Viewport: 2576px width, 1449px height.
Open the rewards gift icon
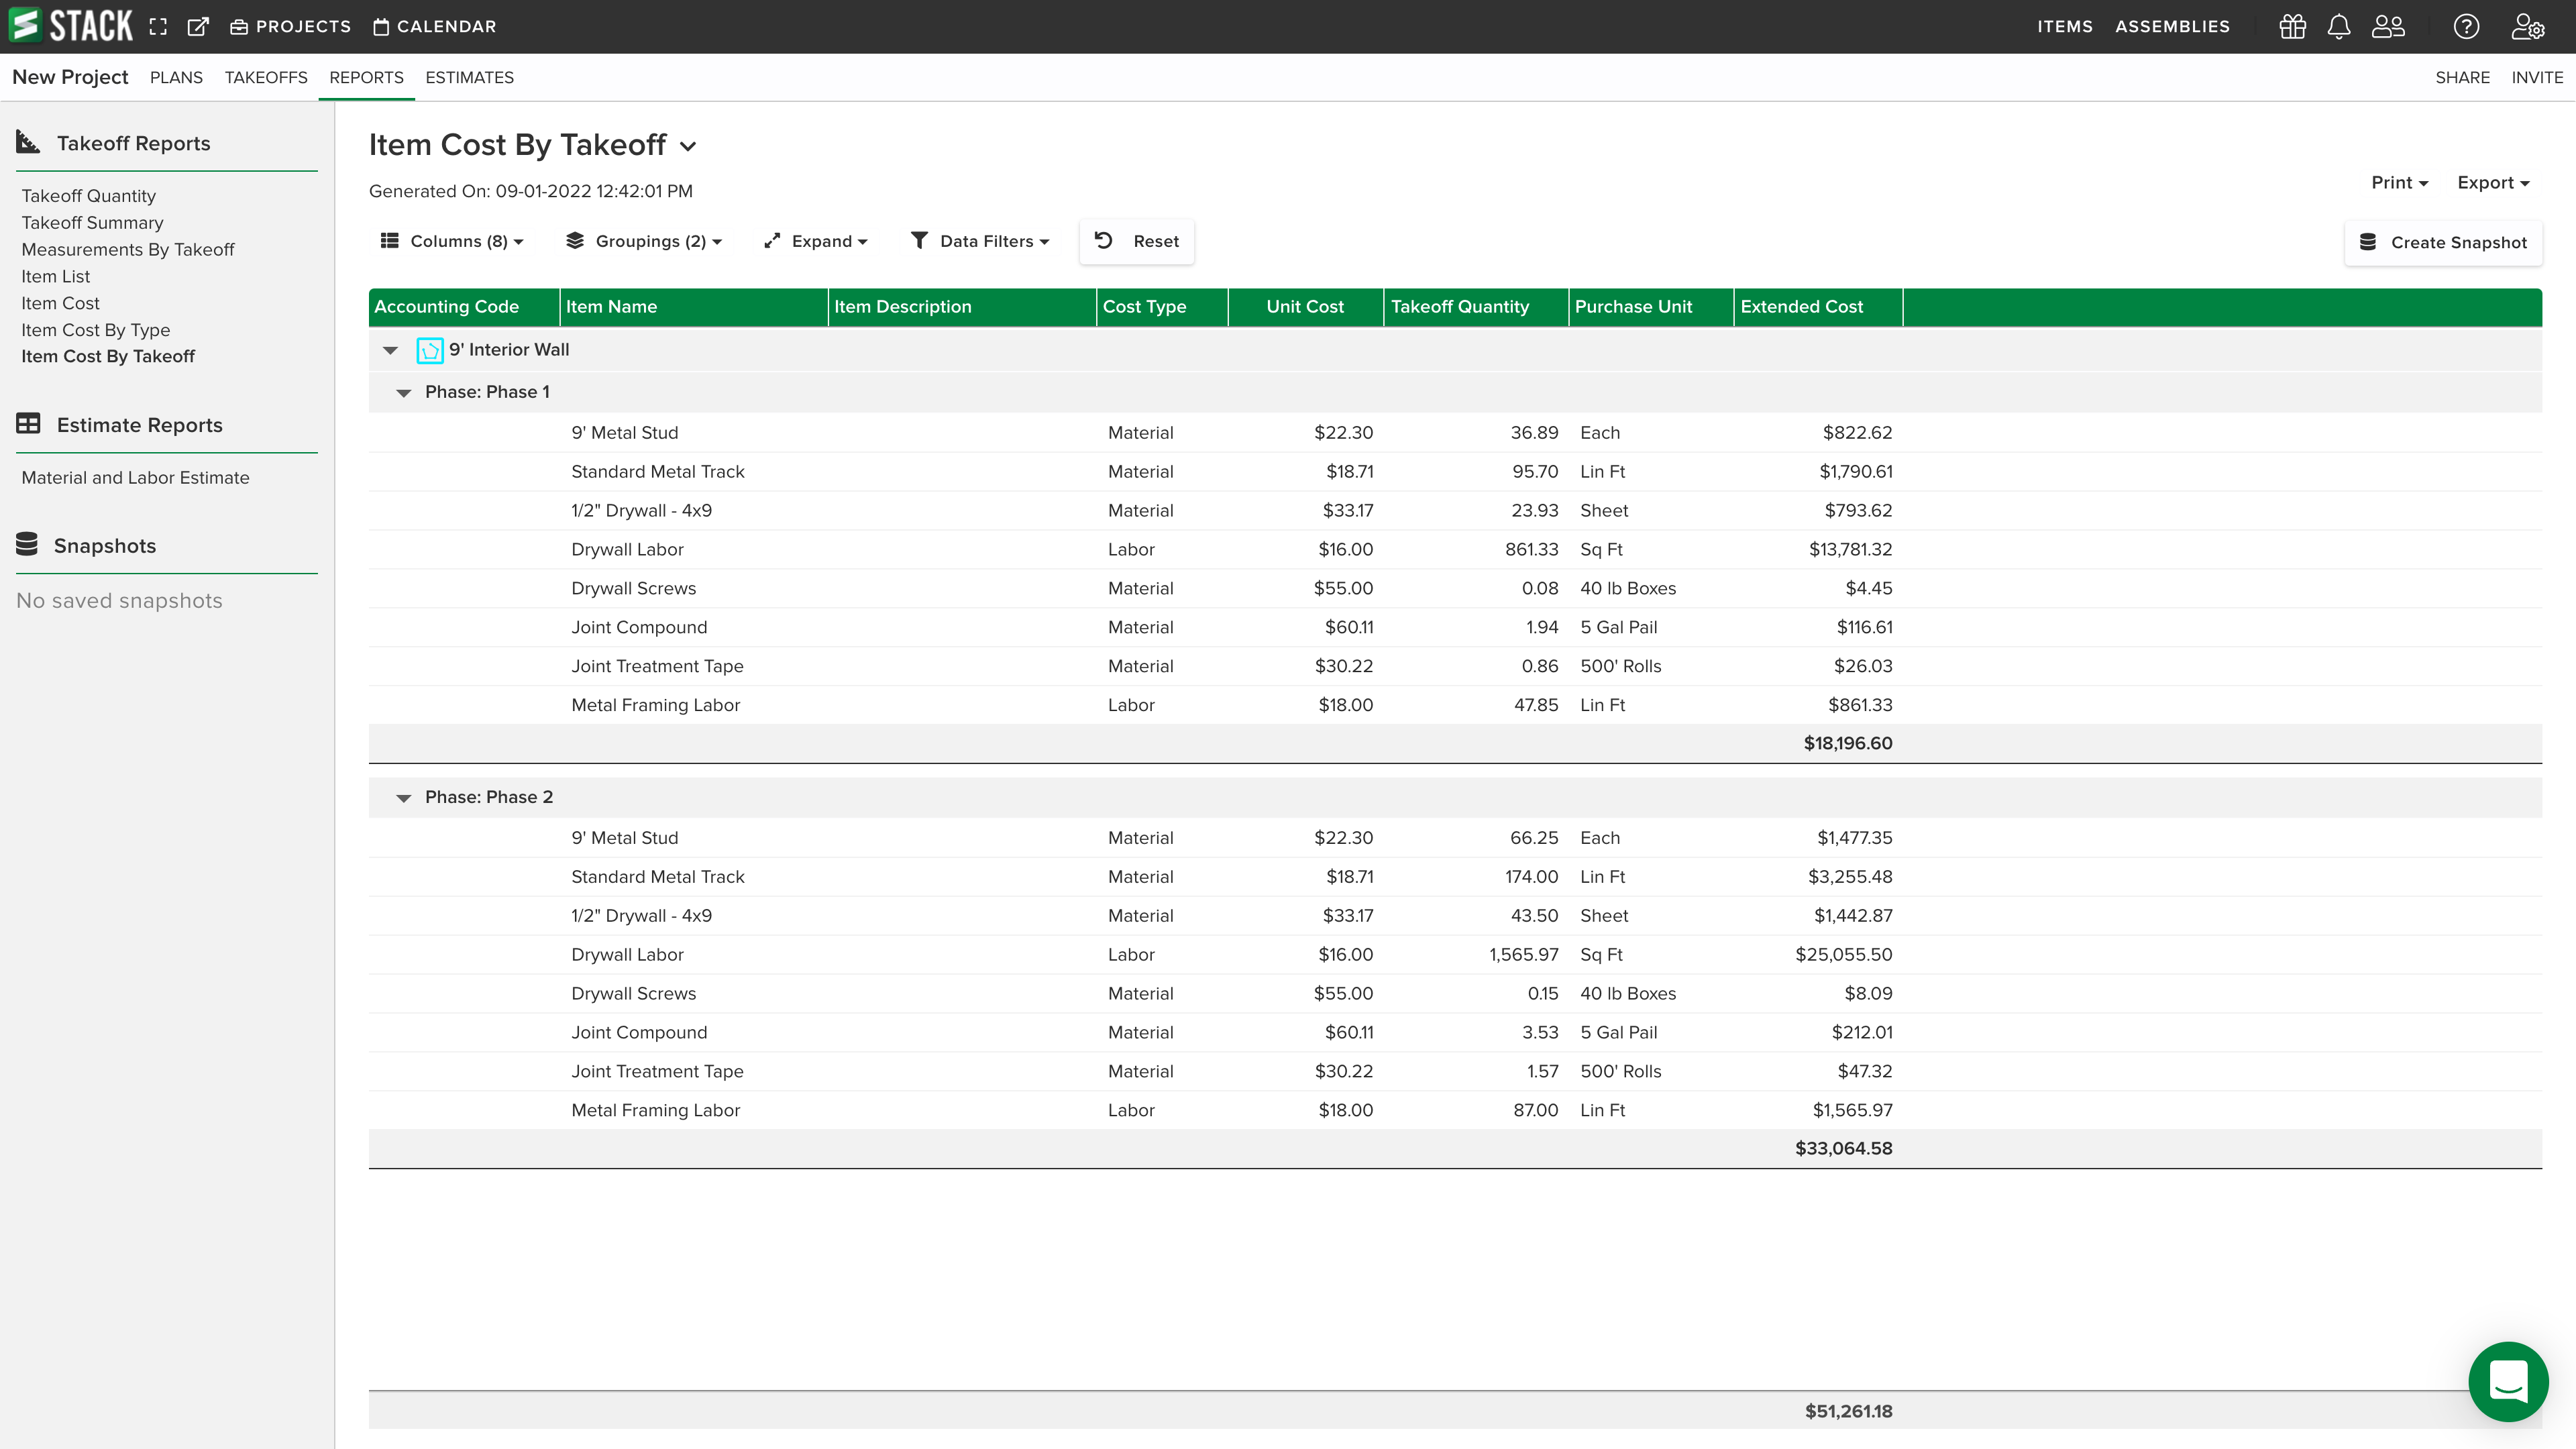(2292, 26)
